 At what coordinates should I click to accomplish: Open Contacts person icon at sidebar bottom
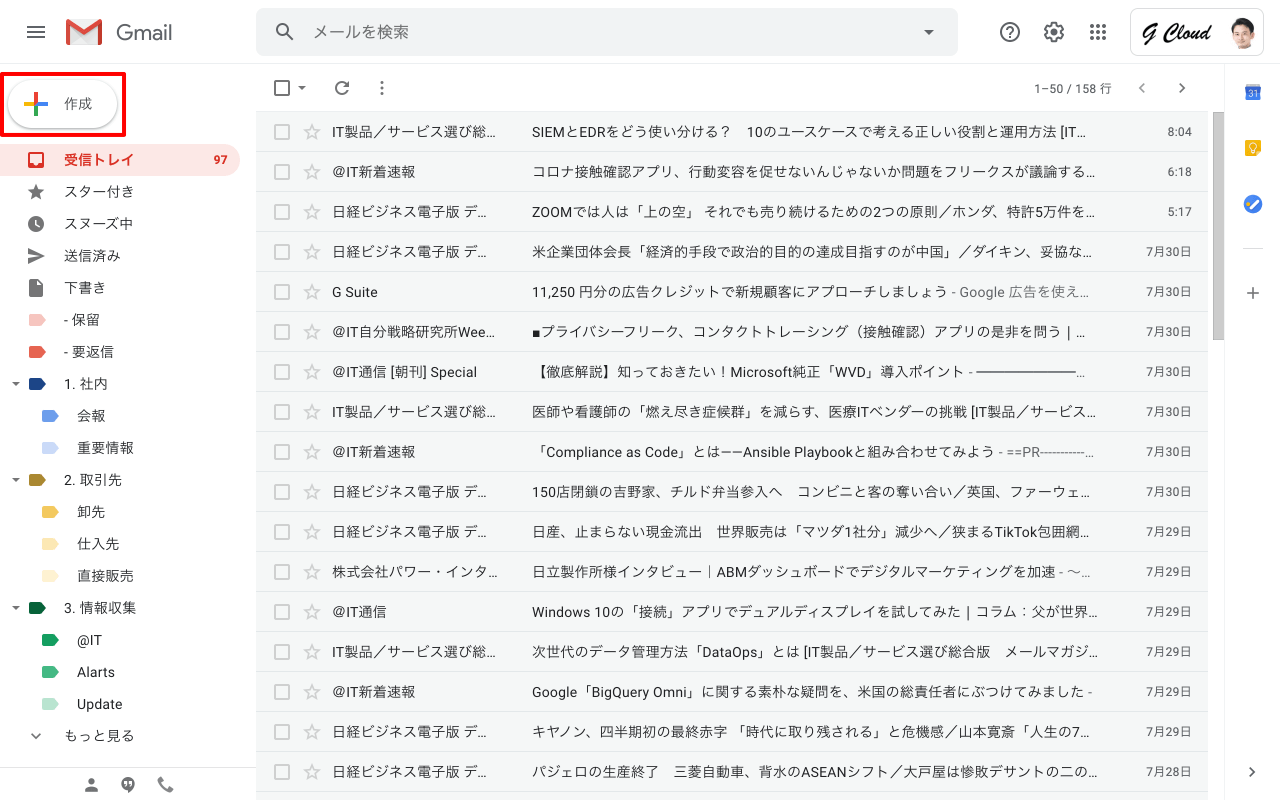[92, 785]
